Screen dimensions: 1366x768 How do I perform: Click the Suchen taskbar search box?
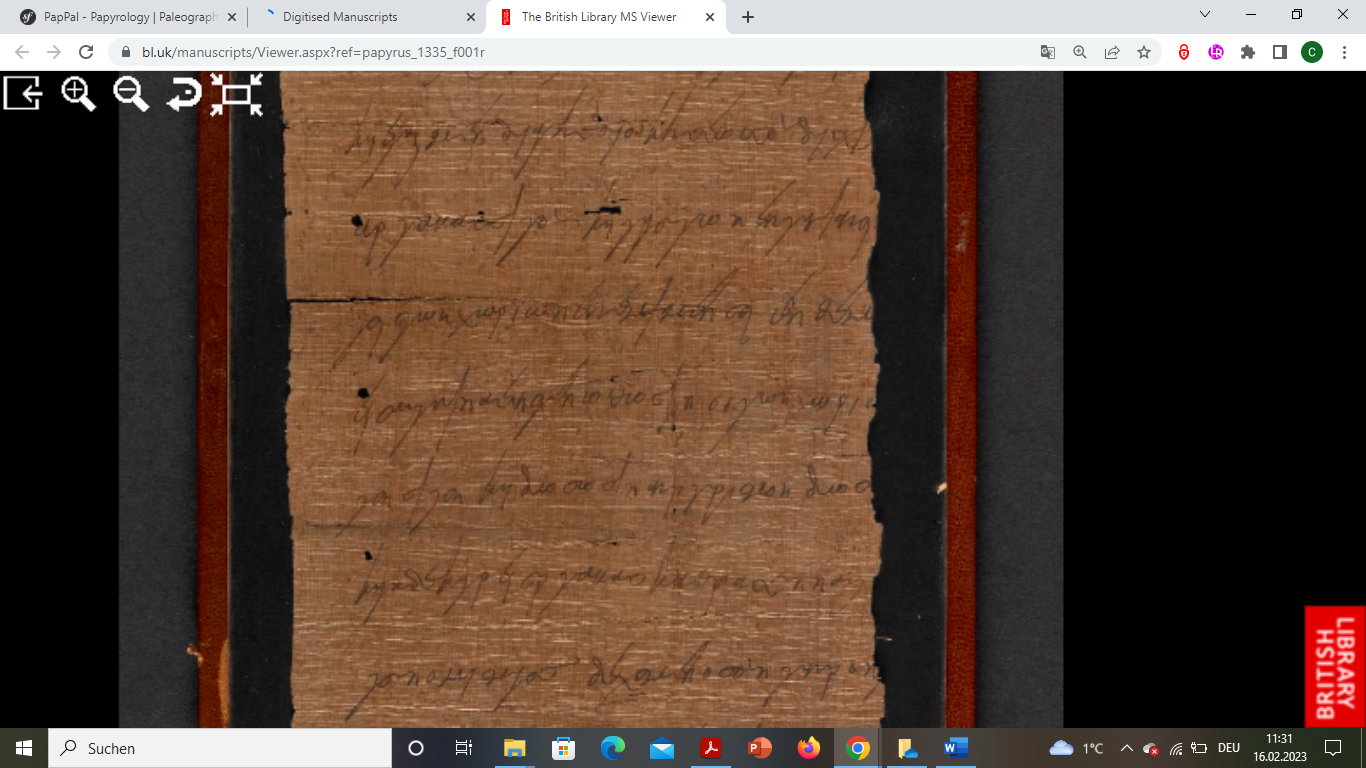pos(220,748)
